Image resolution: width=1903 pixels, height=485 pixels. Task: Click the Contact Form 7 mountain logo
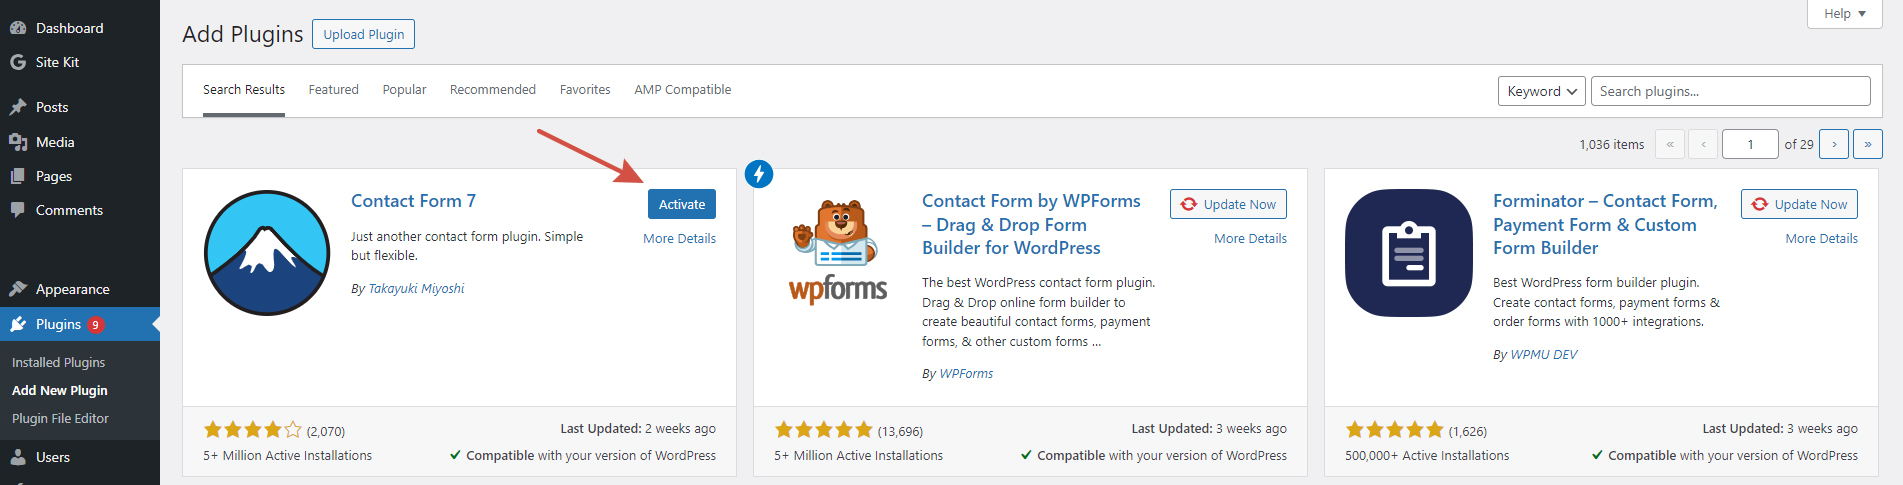coord(267,253)
